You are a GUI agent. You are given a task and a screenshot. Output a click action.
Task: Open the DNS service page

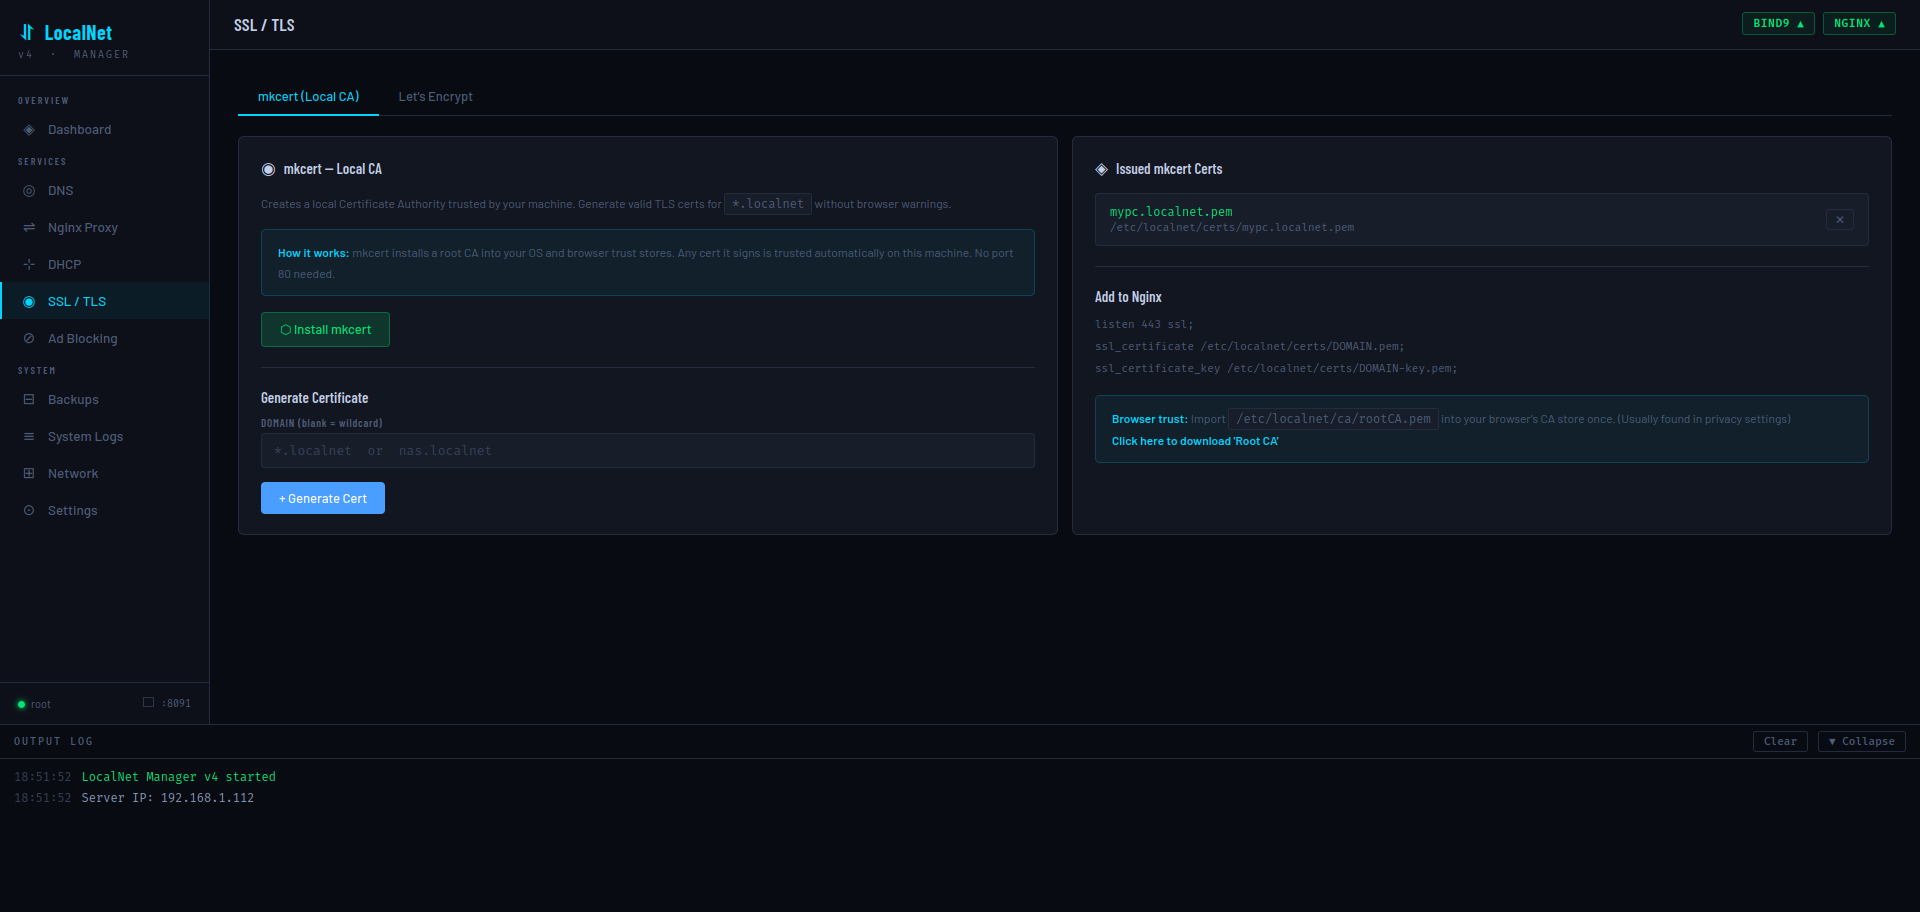coord(104,191)
